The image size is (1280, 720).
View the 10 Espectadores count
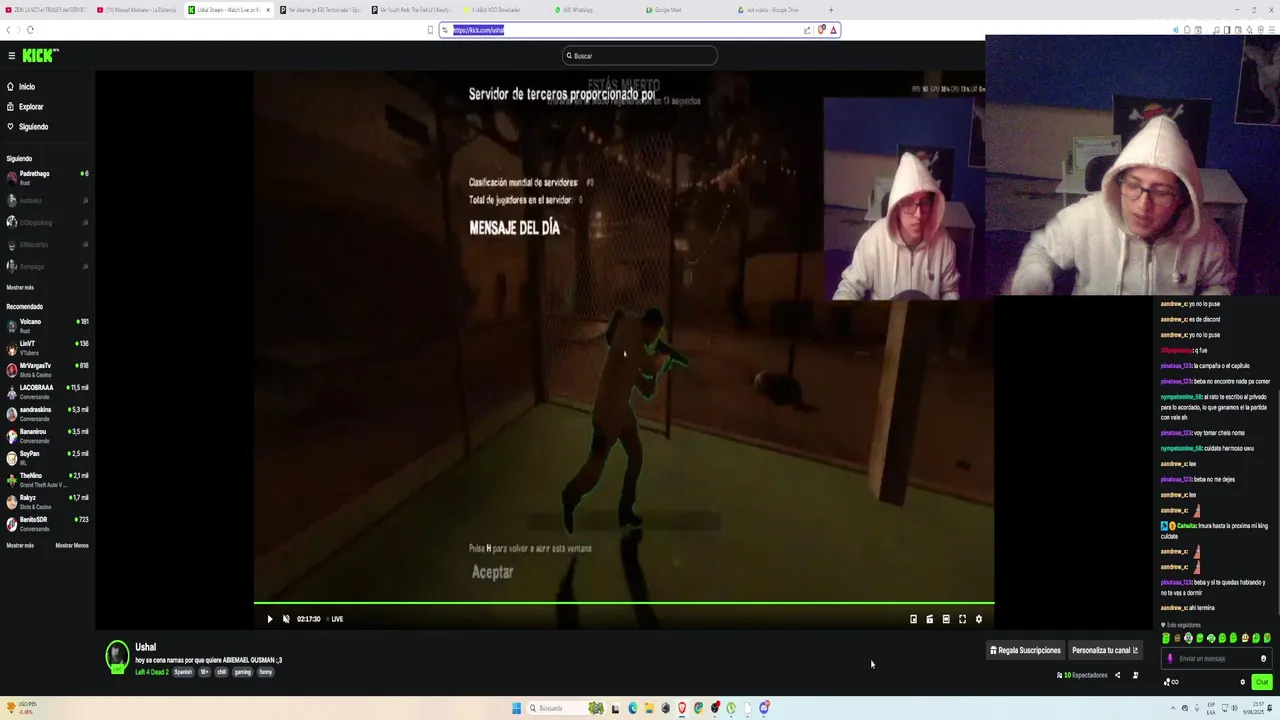click(x=1082, y=675)
